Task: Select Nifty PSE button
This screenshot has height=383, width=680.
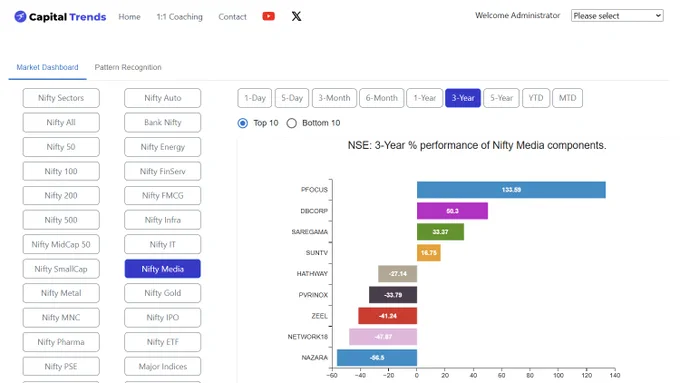Action: click(61, 367)
